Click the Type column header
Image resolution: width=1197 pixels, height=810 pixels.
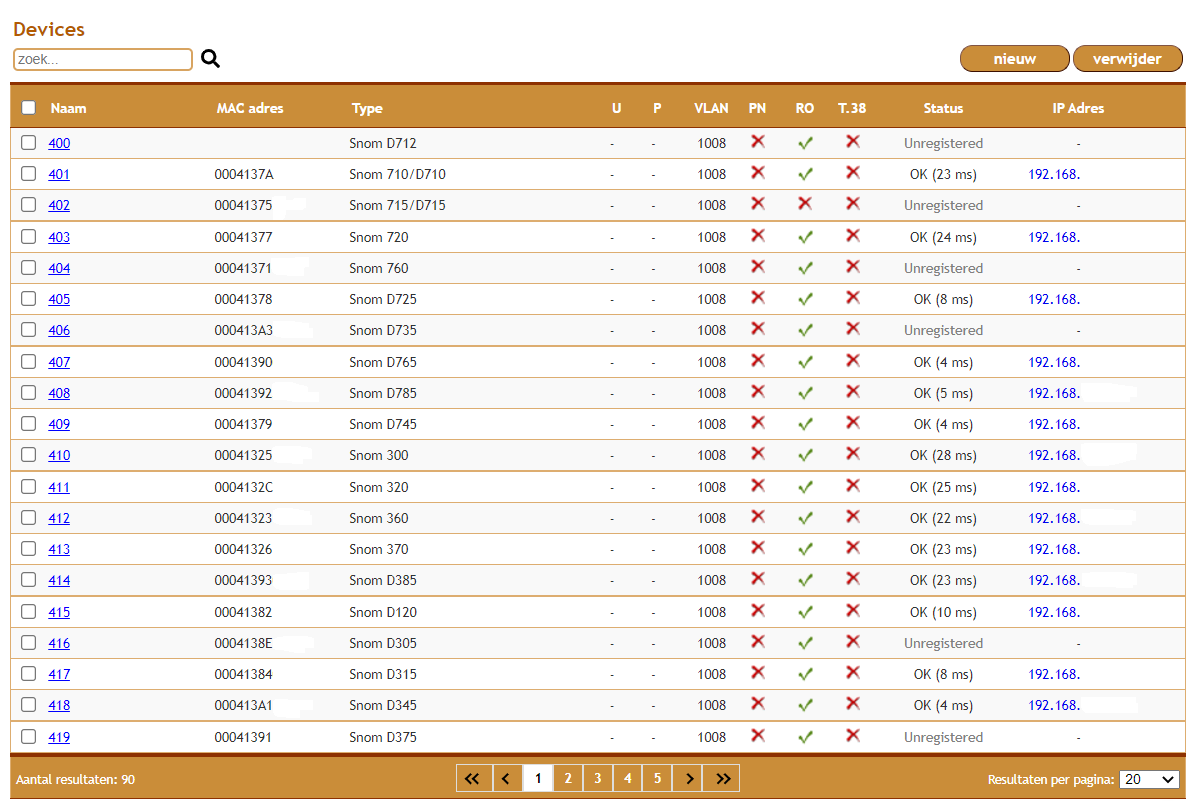367,108
